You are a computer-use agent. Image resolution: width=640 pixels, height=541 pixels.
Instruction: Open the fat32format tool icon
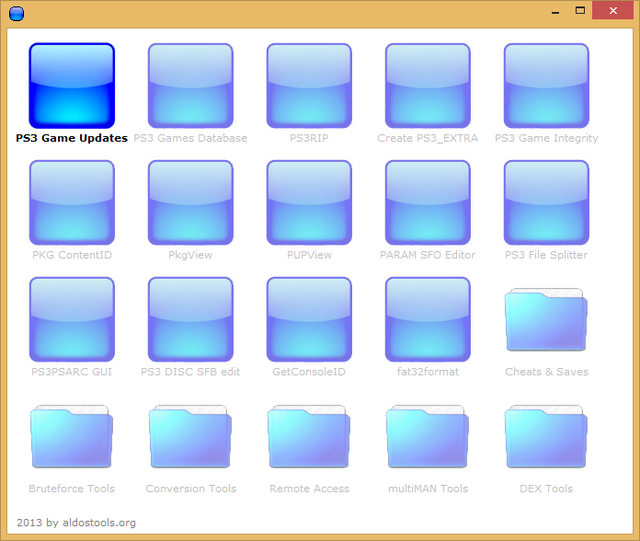(428, 319)
